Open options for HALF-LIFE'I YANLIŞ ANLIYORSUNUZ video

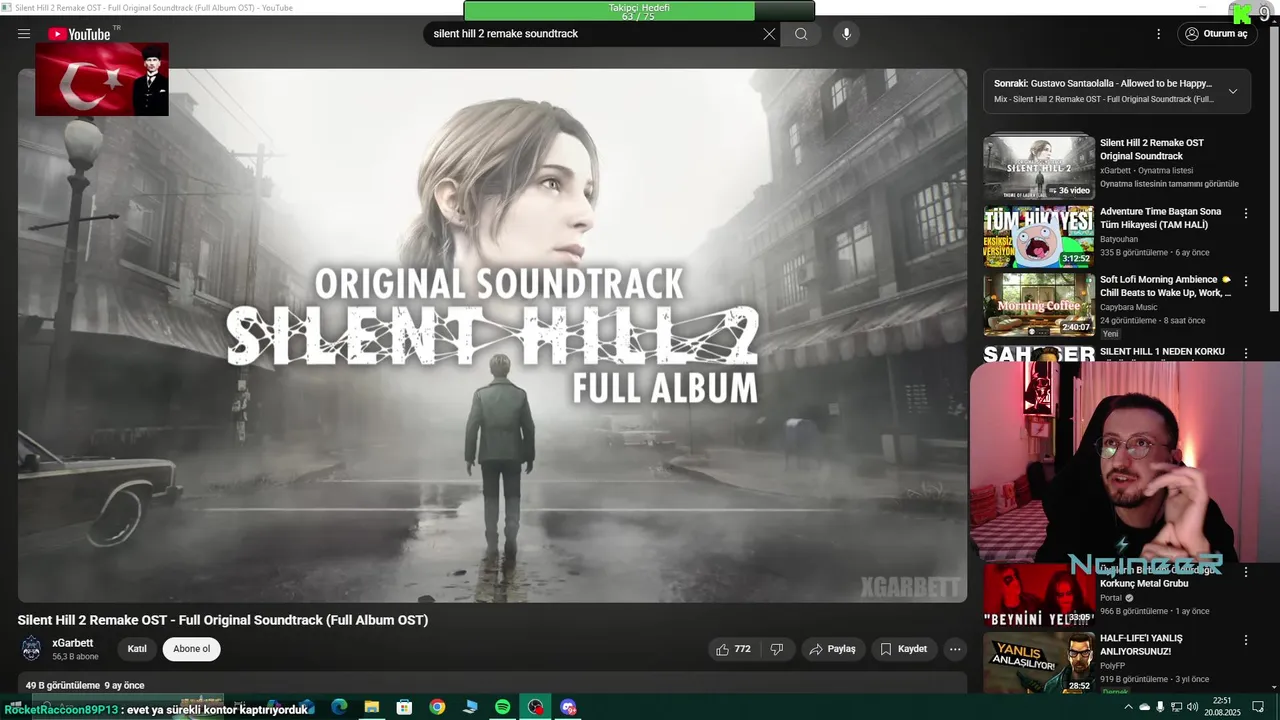click(1246, 640)
